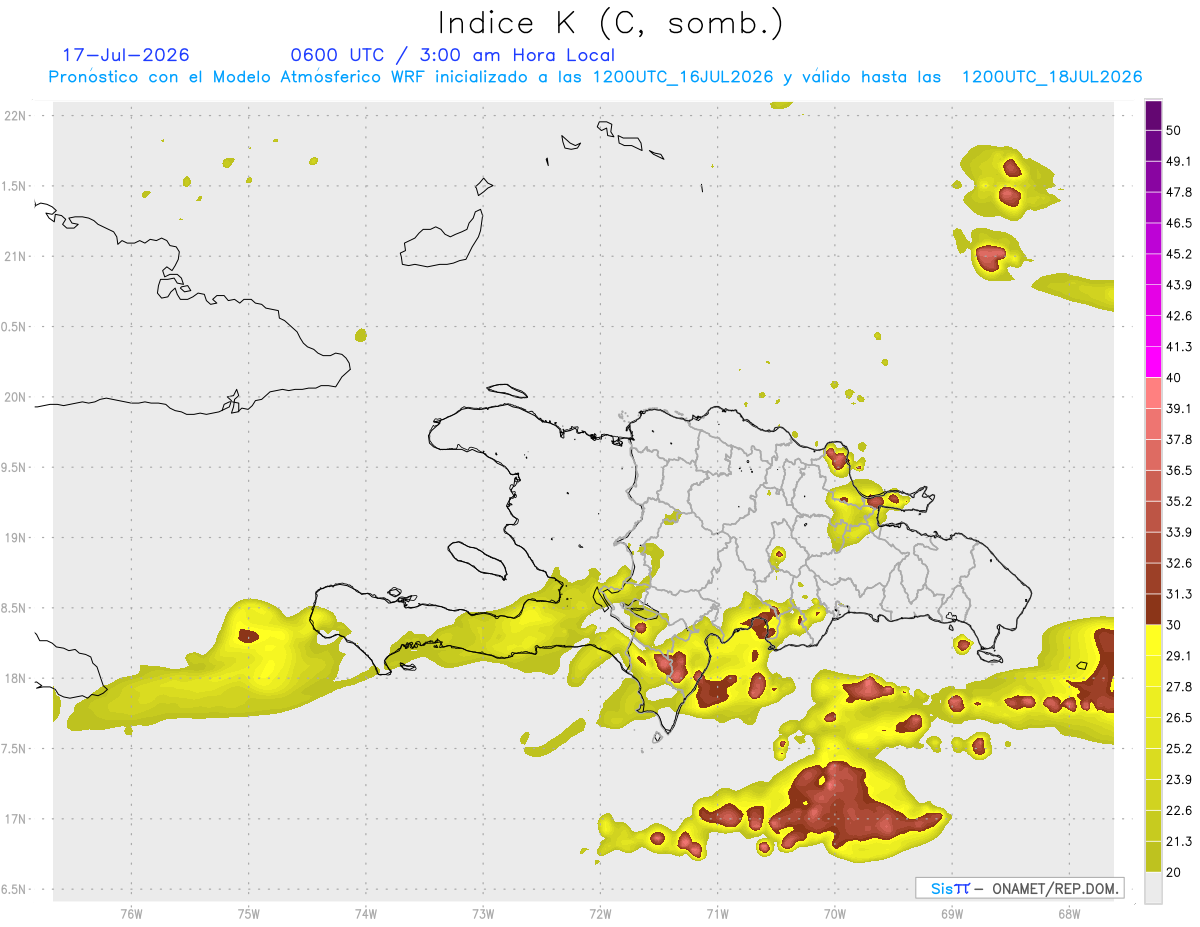
Task: Select the '9.5N' axis label
Action: (x=16, y=468)
